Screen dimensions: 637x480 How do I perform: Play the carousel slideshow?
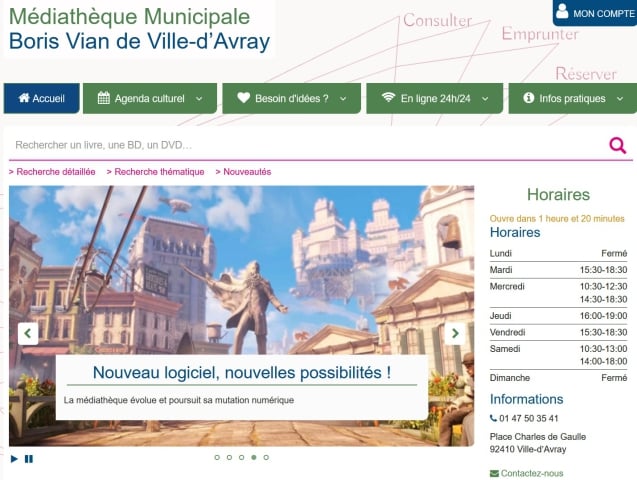[14, 459]
